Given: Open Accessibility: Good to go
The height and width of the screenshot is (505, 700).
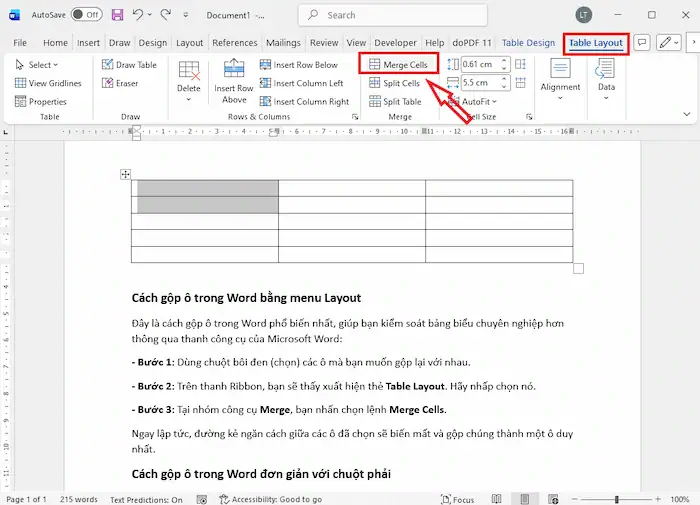Looking at the screenshot, I should coord(271,499).
